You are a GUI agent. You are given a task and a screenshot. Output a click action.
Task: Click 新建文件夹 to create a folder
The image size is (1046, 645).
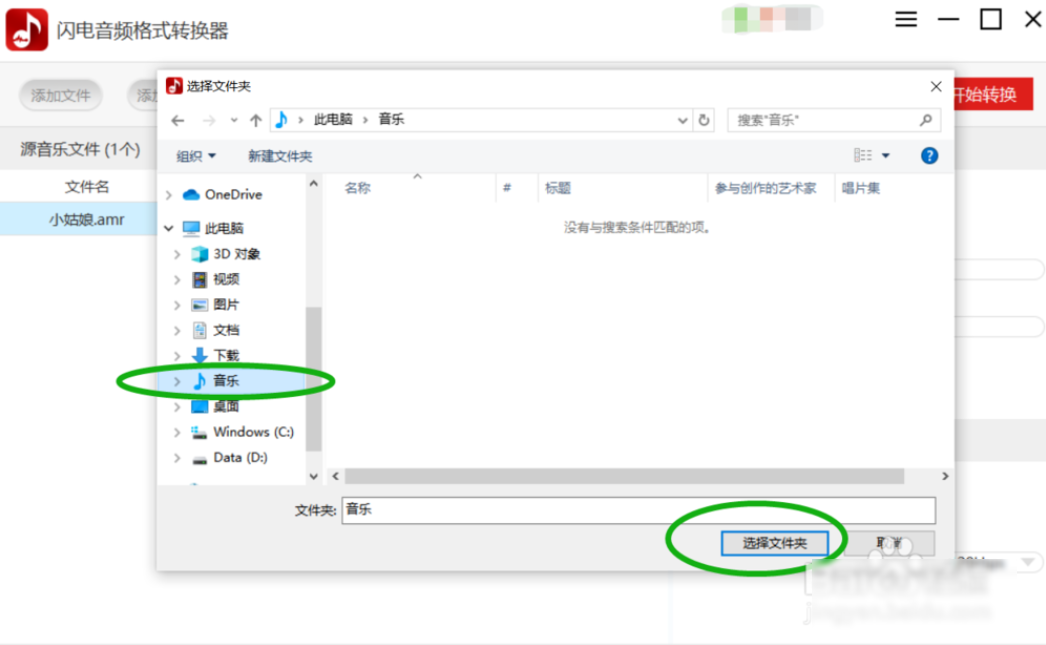click(280, 156)
